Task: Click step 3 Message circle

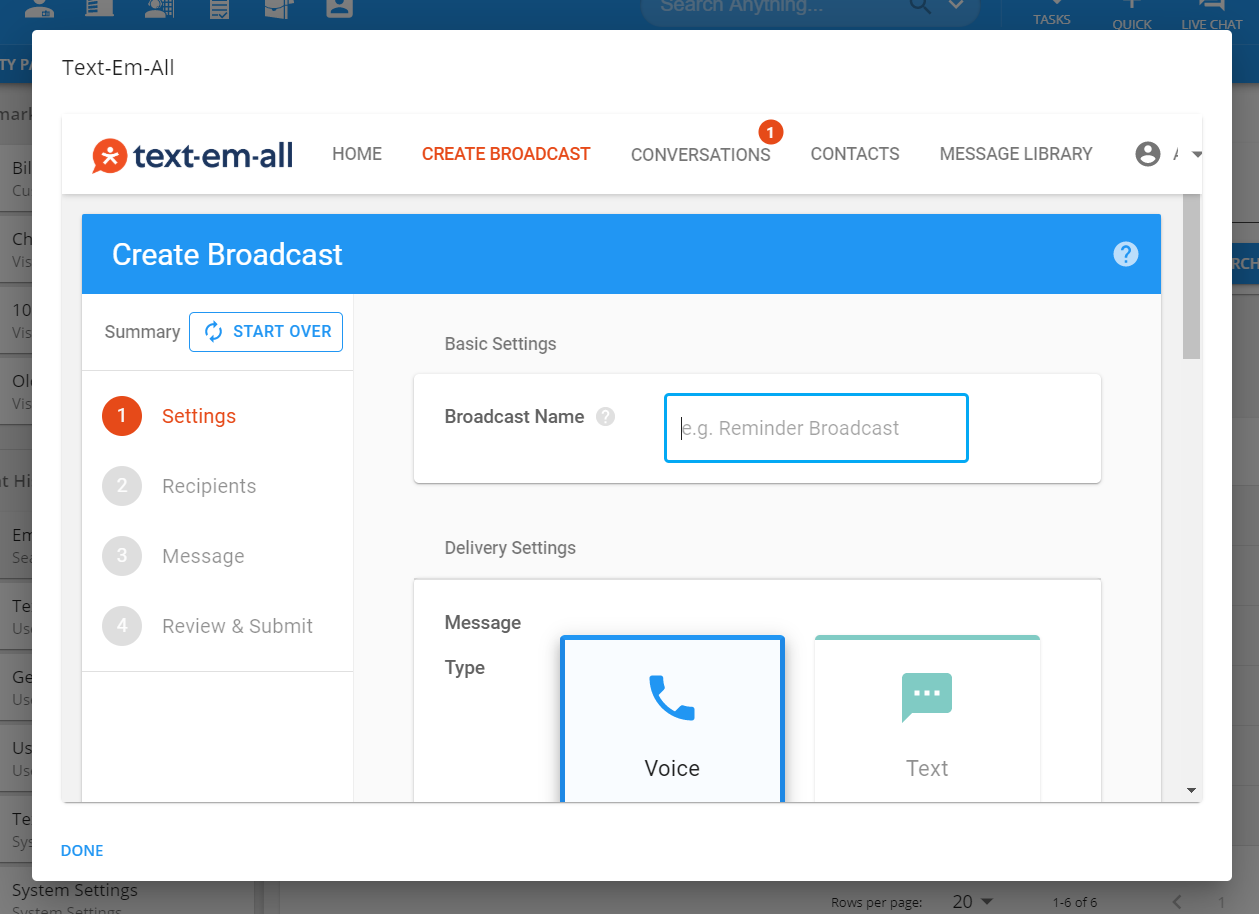Action: coord(122,556)
